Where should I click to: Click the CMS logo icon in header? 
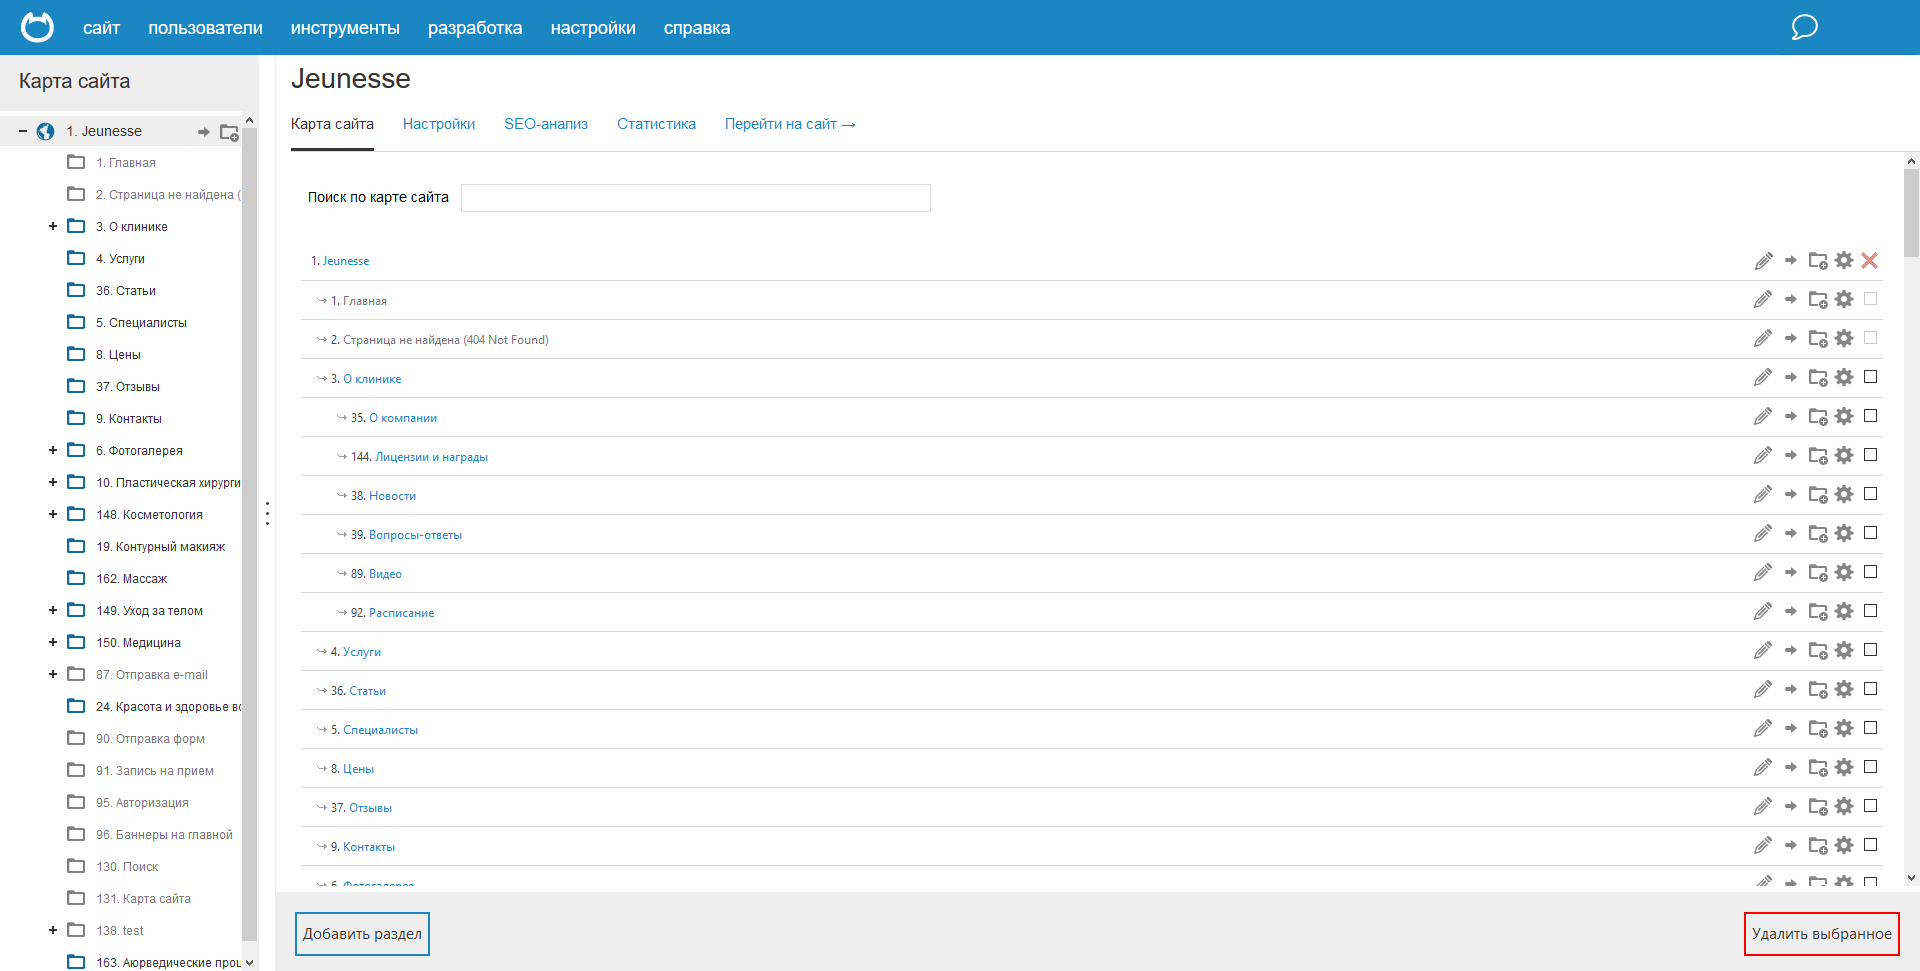(x=38, y=27)
